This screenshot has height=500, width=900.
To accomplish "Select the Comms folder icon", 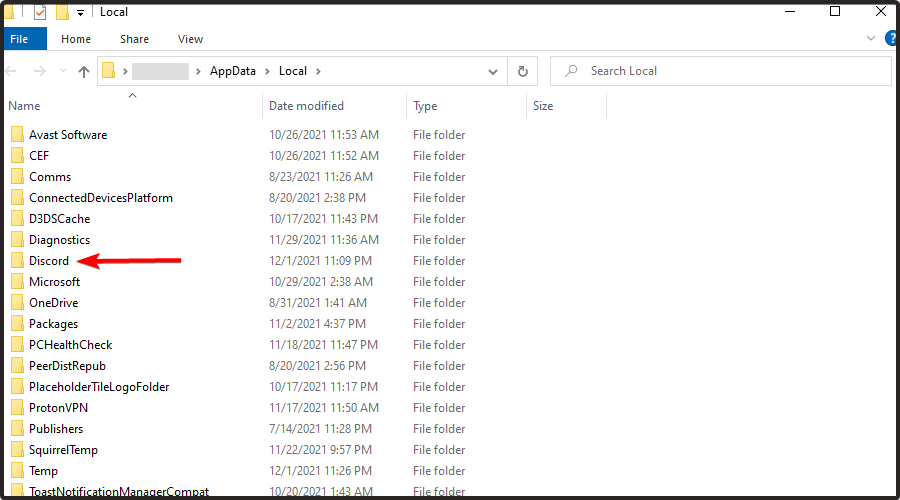I will [17, 177].
